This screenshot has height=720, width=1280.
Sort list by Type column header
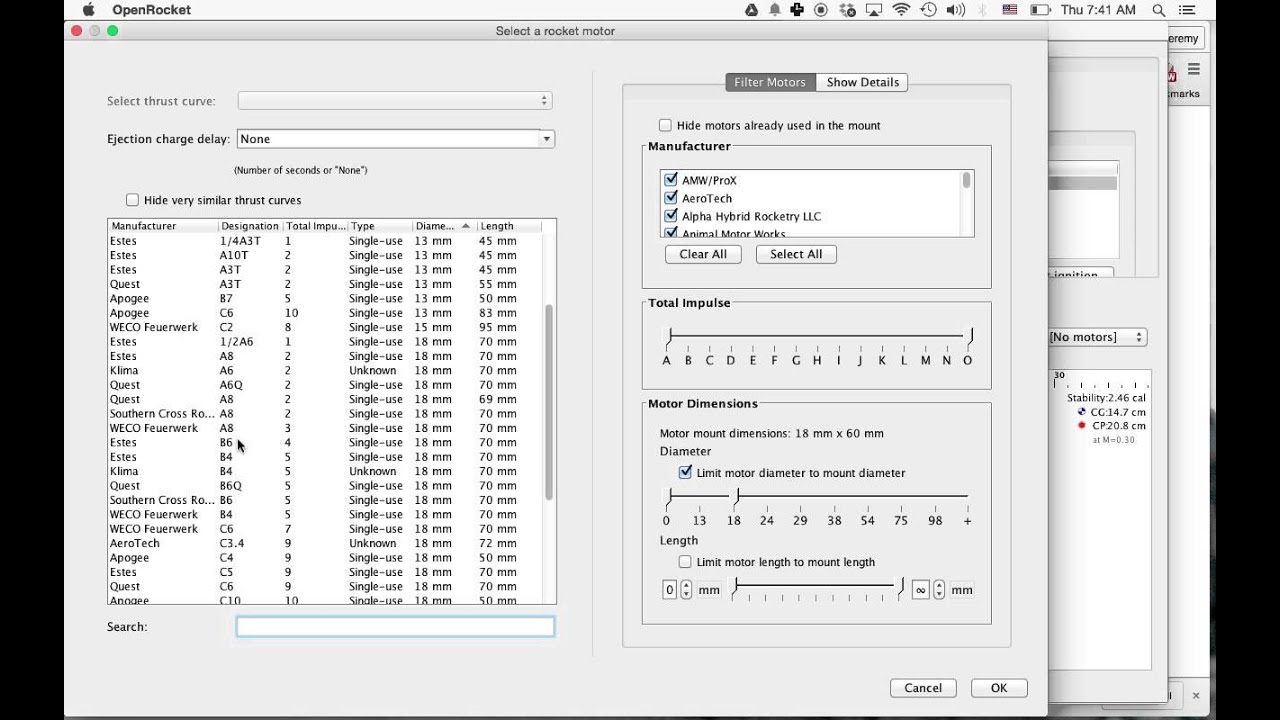(379, 226)
